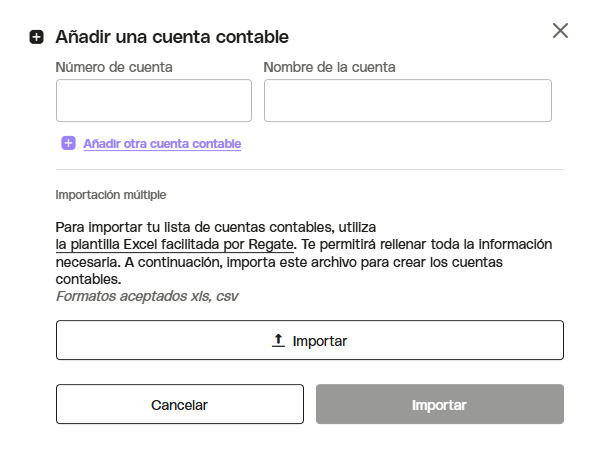Click the black plus icon beside the title

pos(36,37)
